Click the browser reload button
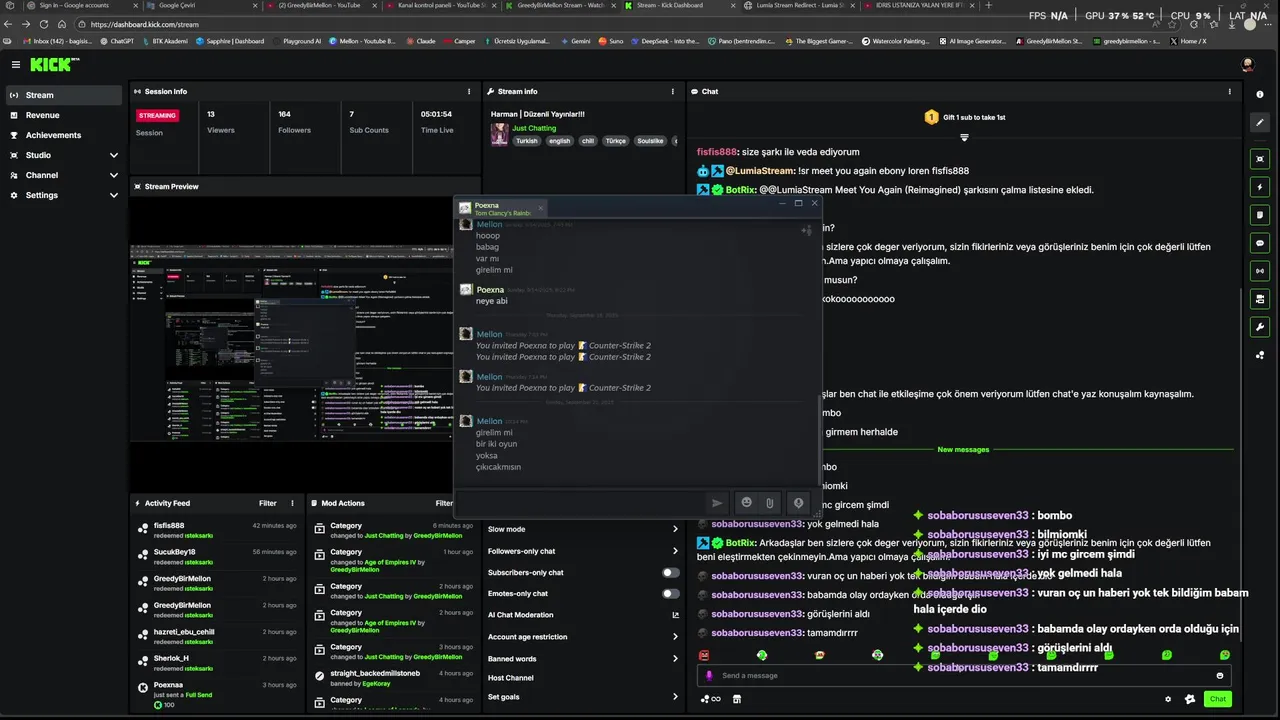Screen dimensions: 1280x720 pos(43,24)
